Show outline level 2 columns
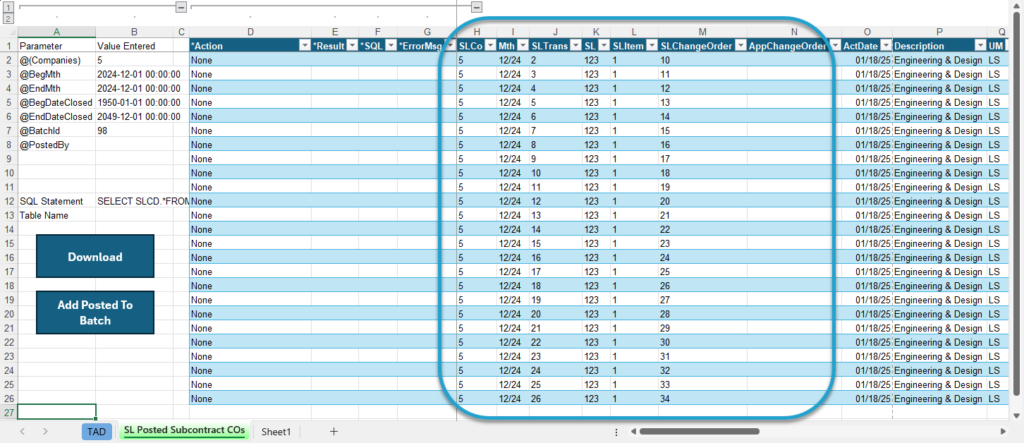The height and width of the screenshot is (443, 1024). pyautogui.click(x=8, y=18)
